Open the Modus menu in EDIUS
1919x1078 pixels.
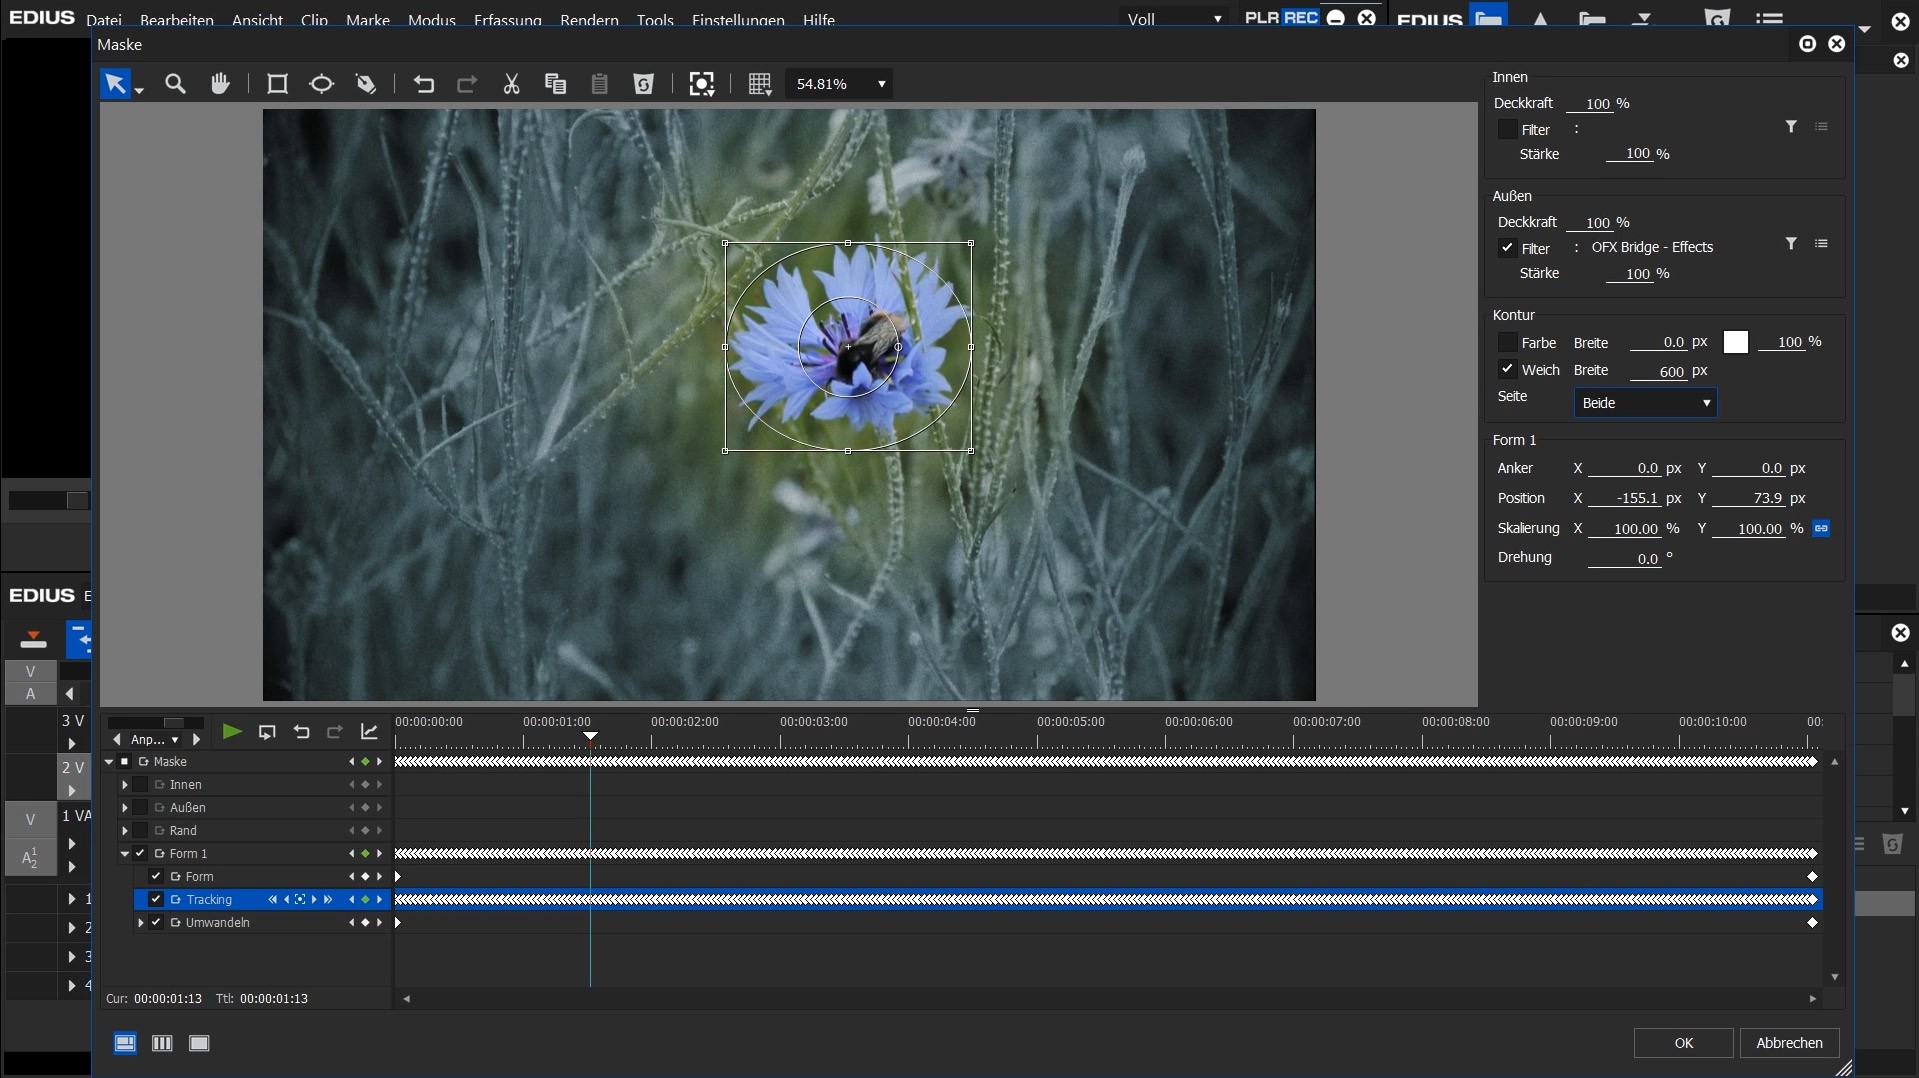click(432, 20)
